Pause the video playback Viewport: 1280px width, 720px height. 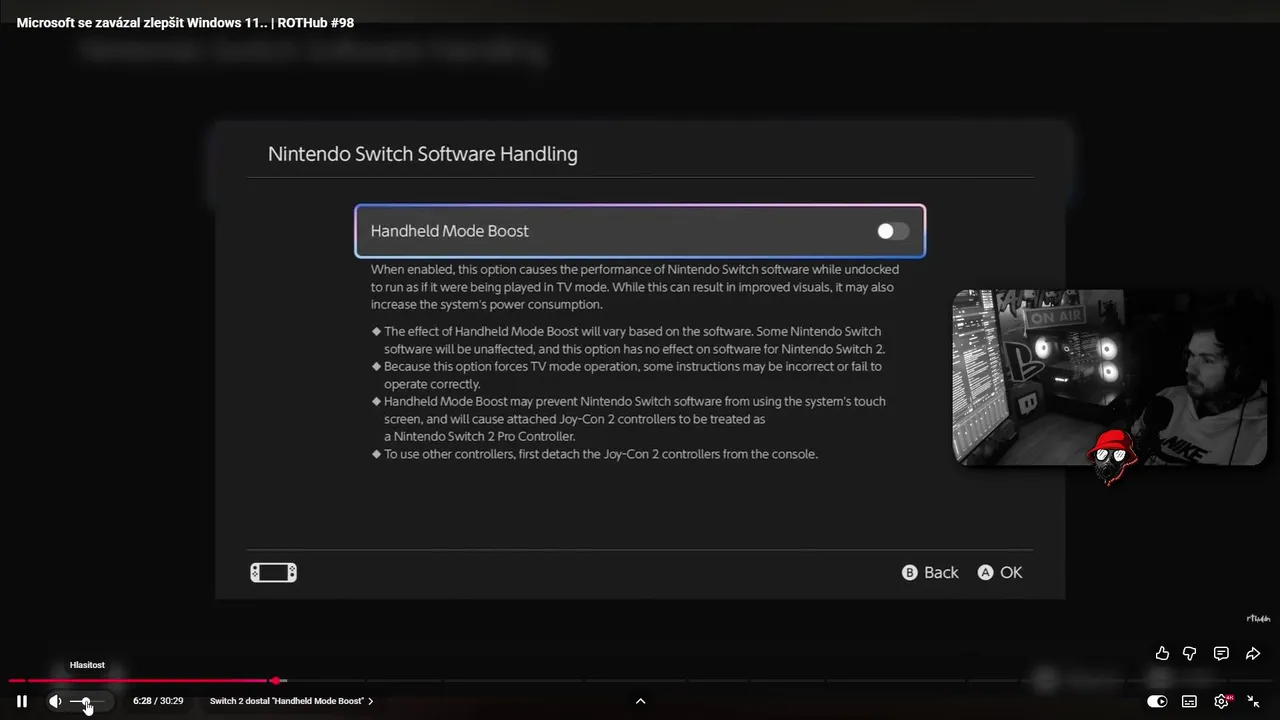click(x=21, y=701)
